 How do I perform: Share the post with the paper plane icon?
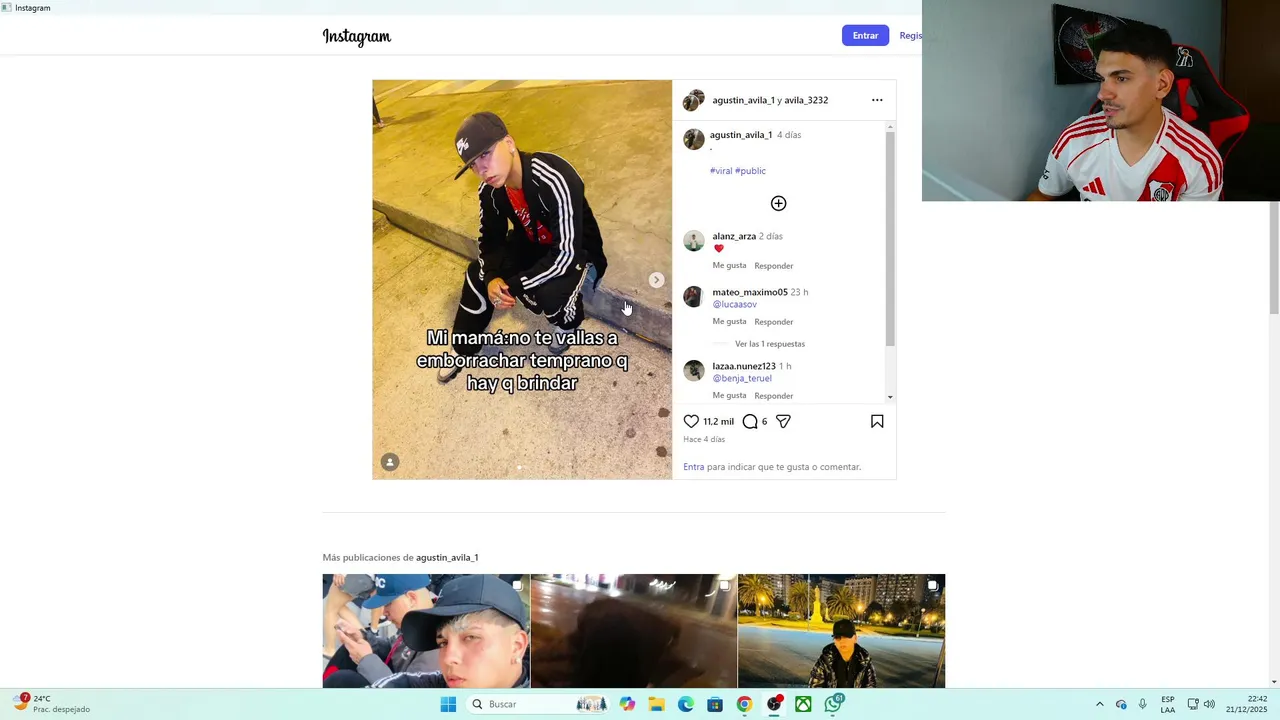(783, 422)
